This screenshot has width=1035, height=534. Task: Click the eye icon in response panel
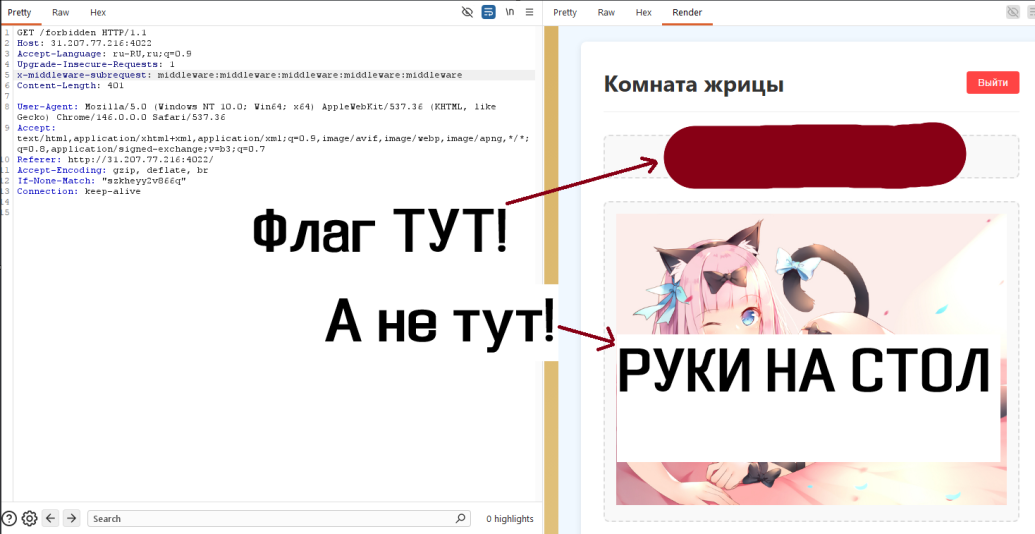point(1013,12)
